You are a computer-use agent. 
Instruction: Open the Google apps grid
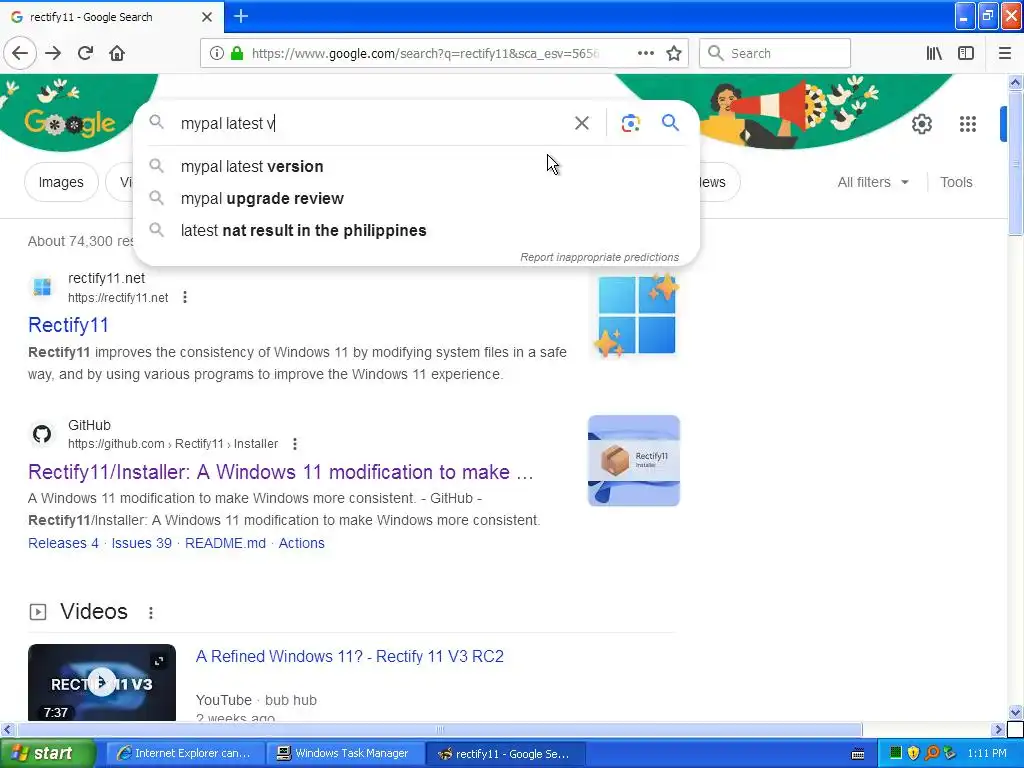968,123
